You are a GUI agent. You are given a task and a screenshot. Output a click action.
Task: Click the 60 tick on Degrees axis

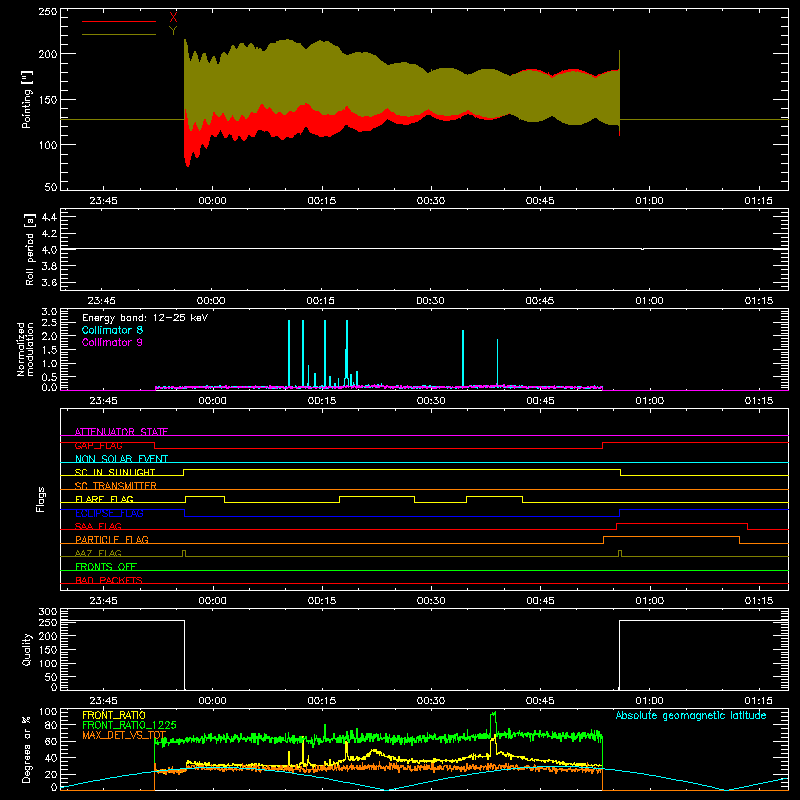coord(51,741)
